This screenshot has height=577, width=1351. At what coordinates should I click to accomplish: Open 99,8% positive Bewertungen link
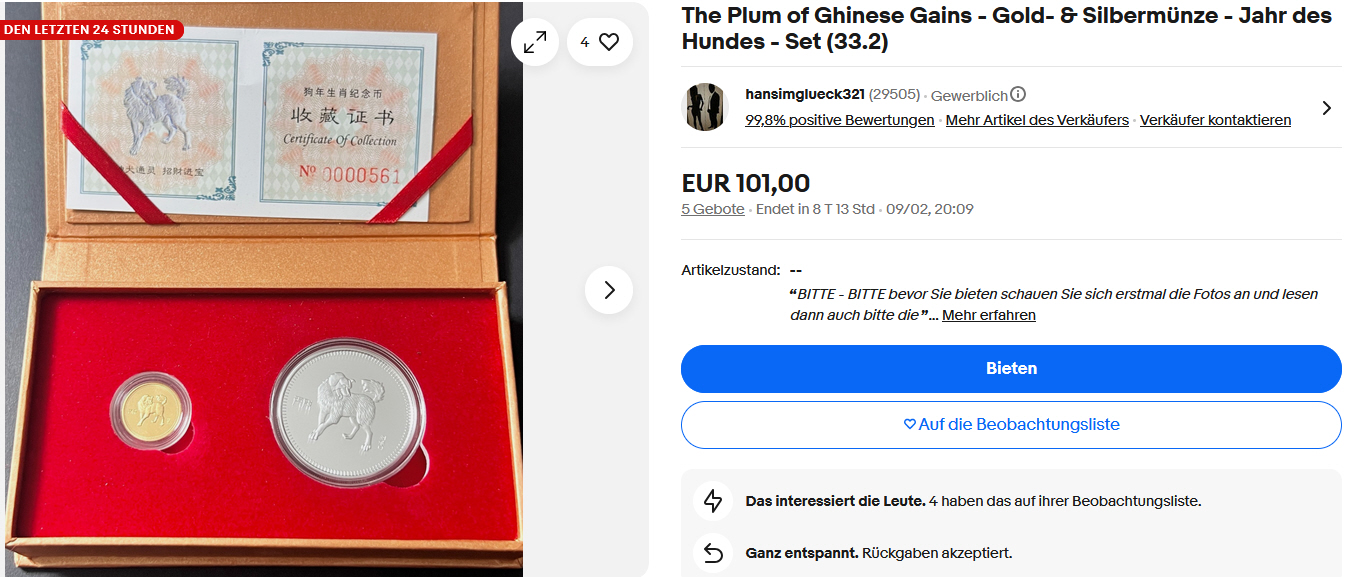[840, 120]
